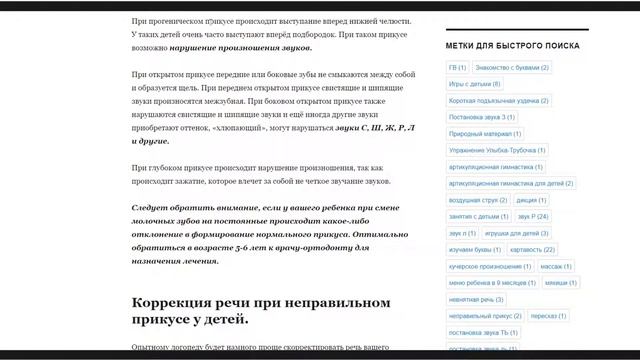Open tag "игрушка для детей (3)"
This screenshot has height=360, width=640.
[x=516, y=233]
